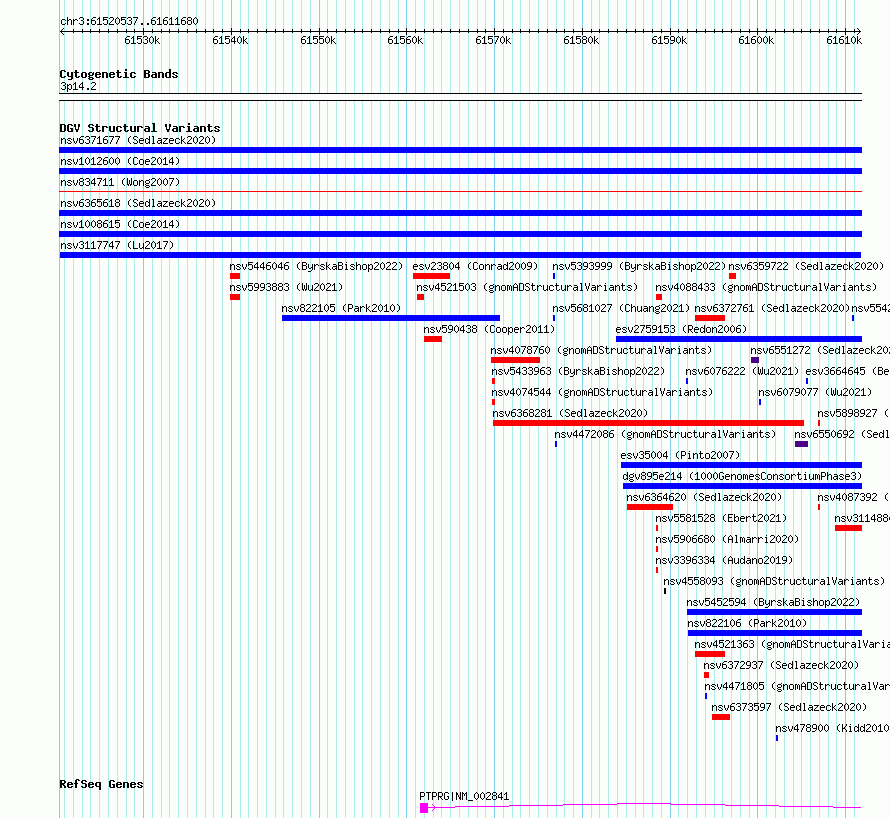This screenshot has height=818, width=890.
Task: Open variant nsv1012600 (Coe2014) label
Action: tap(120, 161)
